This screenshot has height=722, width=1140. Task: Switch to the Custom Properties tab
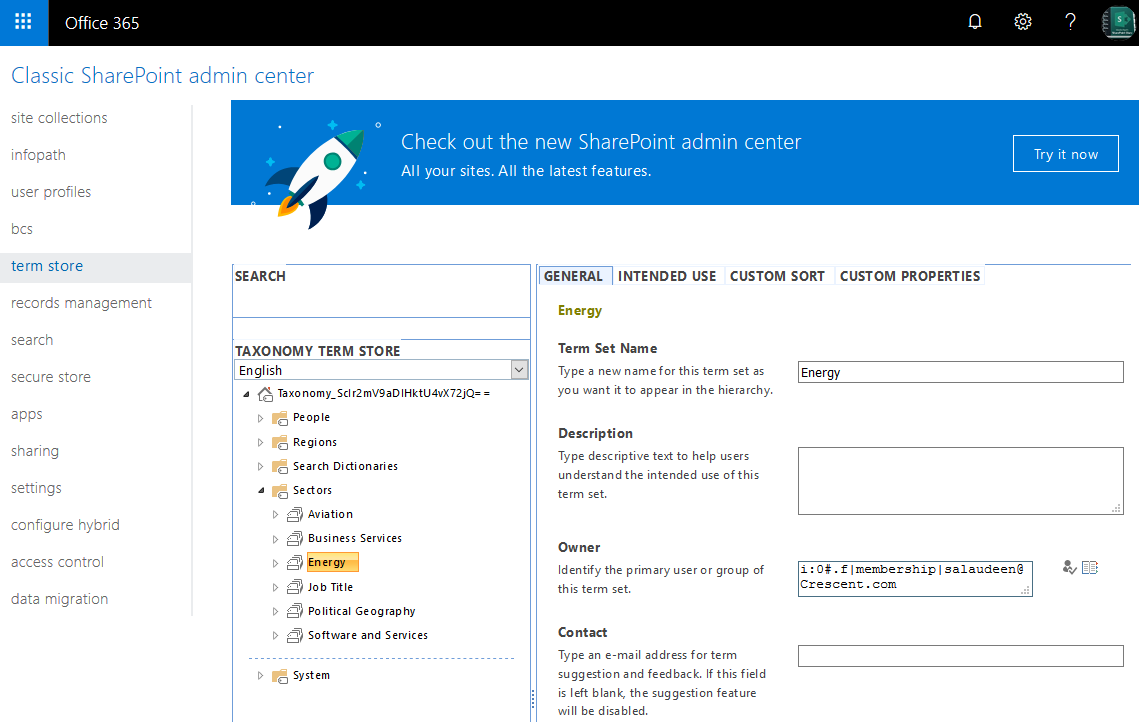click(910, 276)
